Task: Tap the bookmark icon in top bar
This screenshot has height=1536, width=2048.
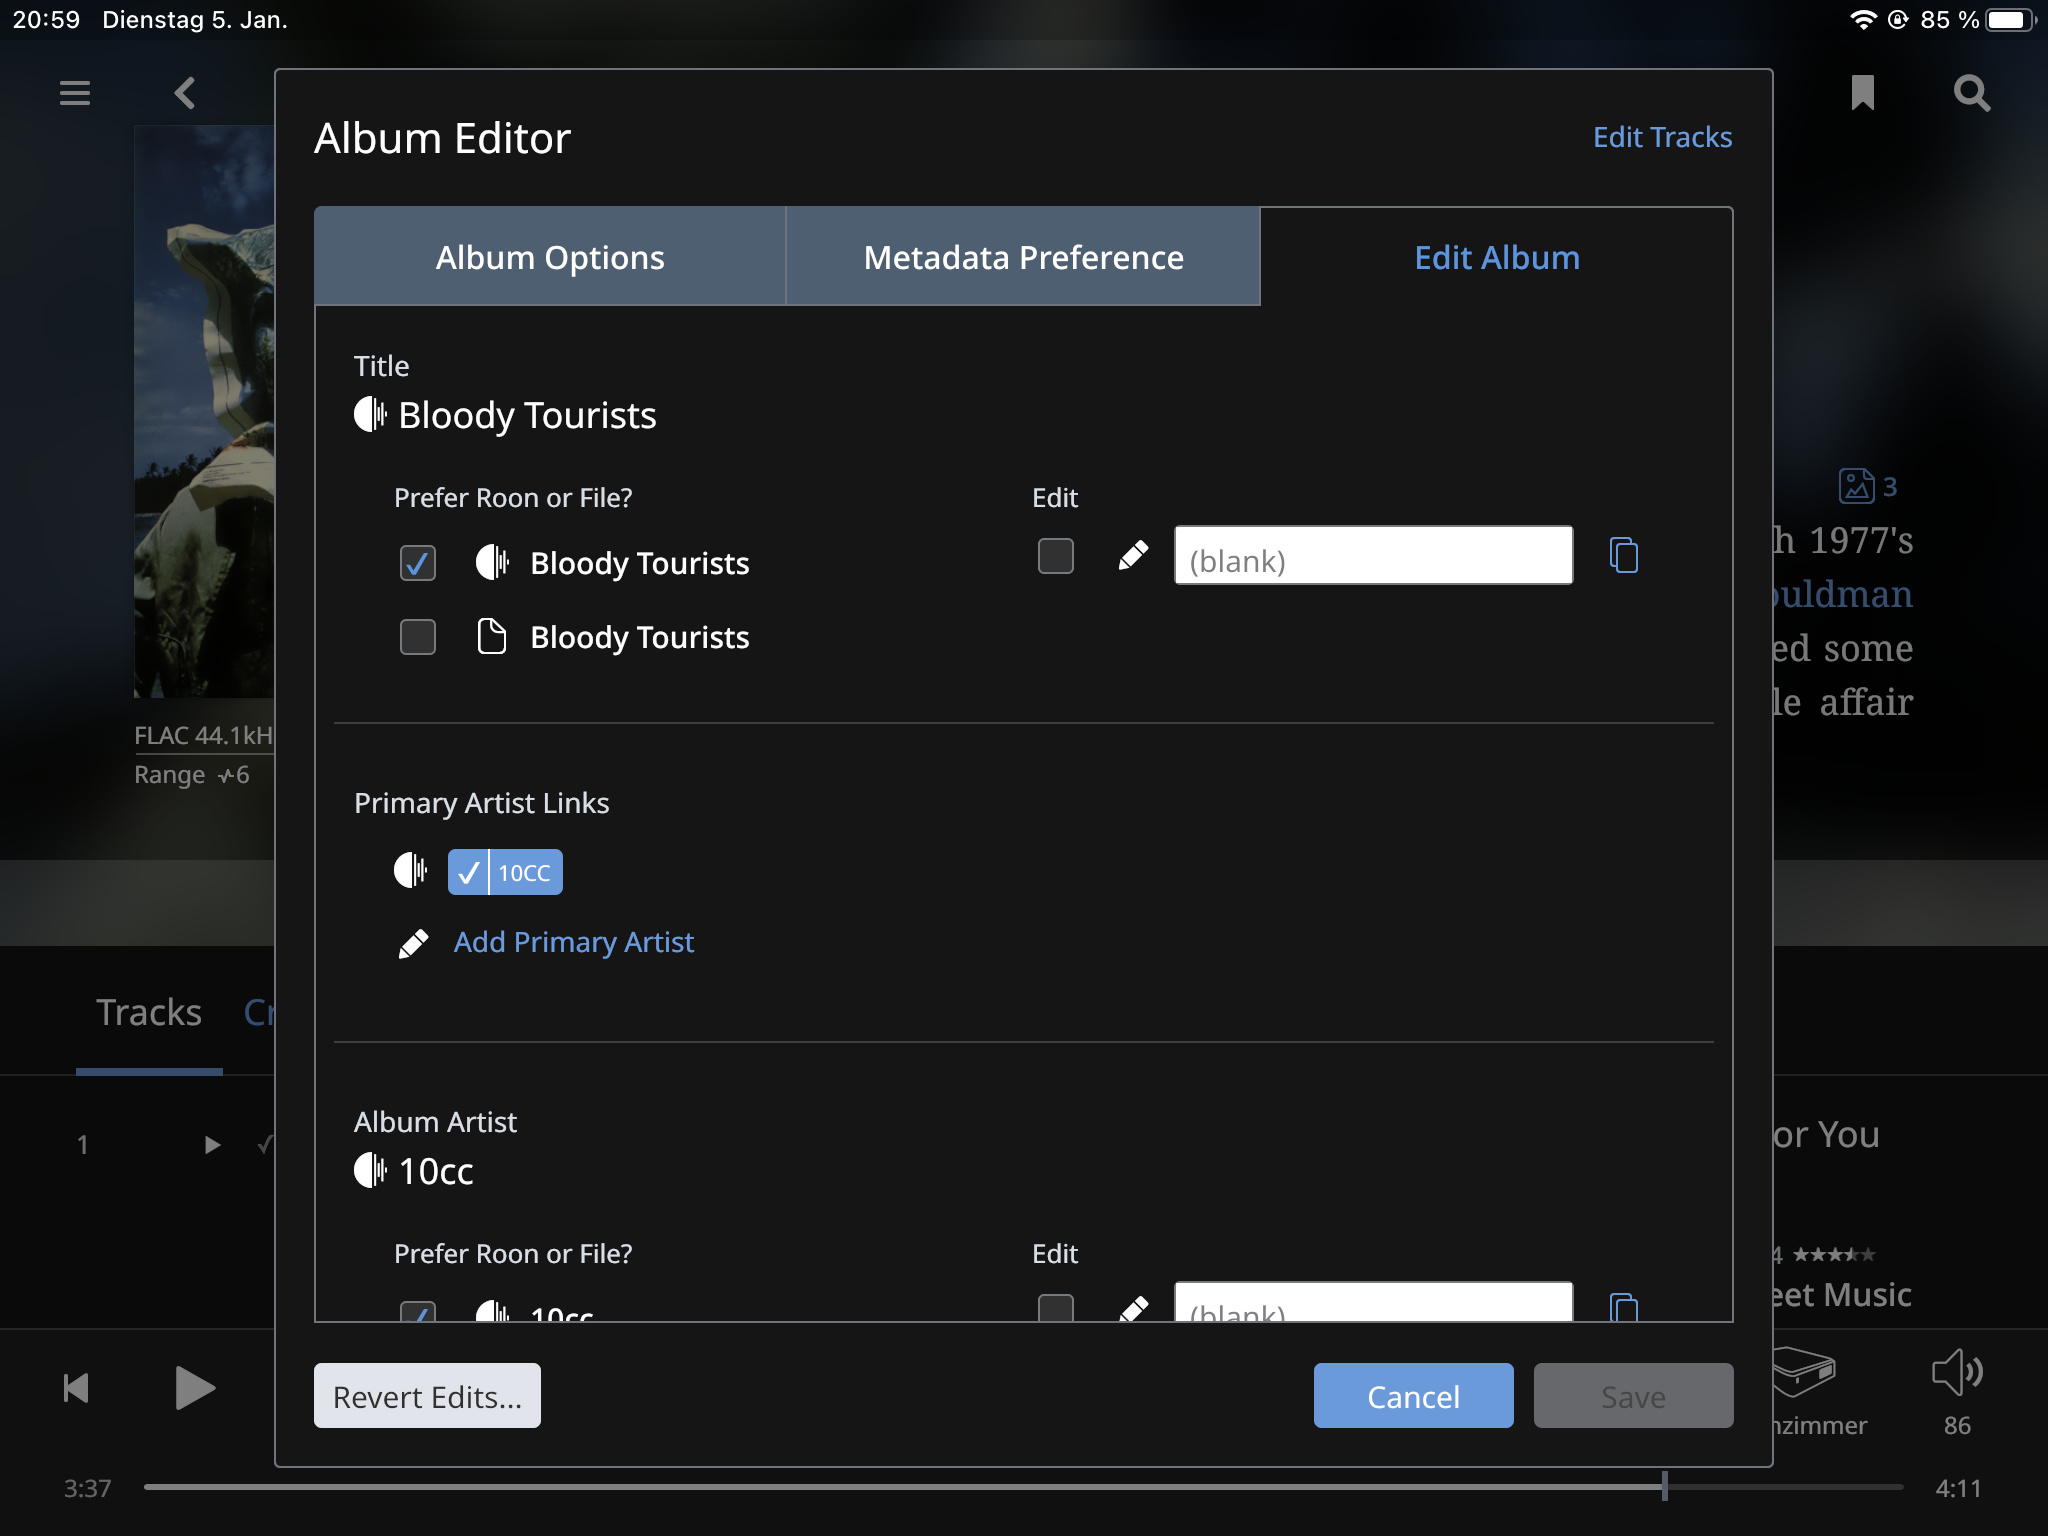Action: (x=1862, y=93)
